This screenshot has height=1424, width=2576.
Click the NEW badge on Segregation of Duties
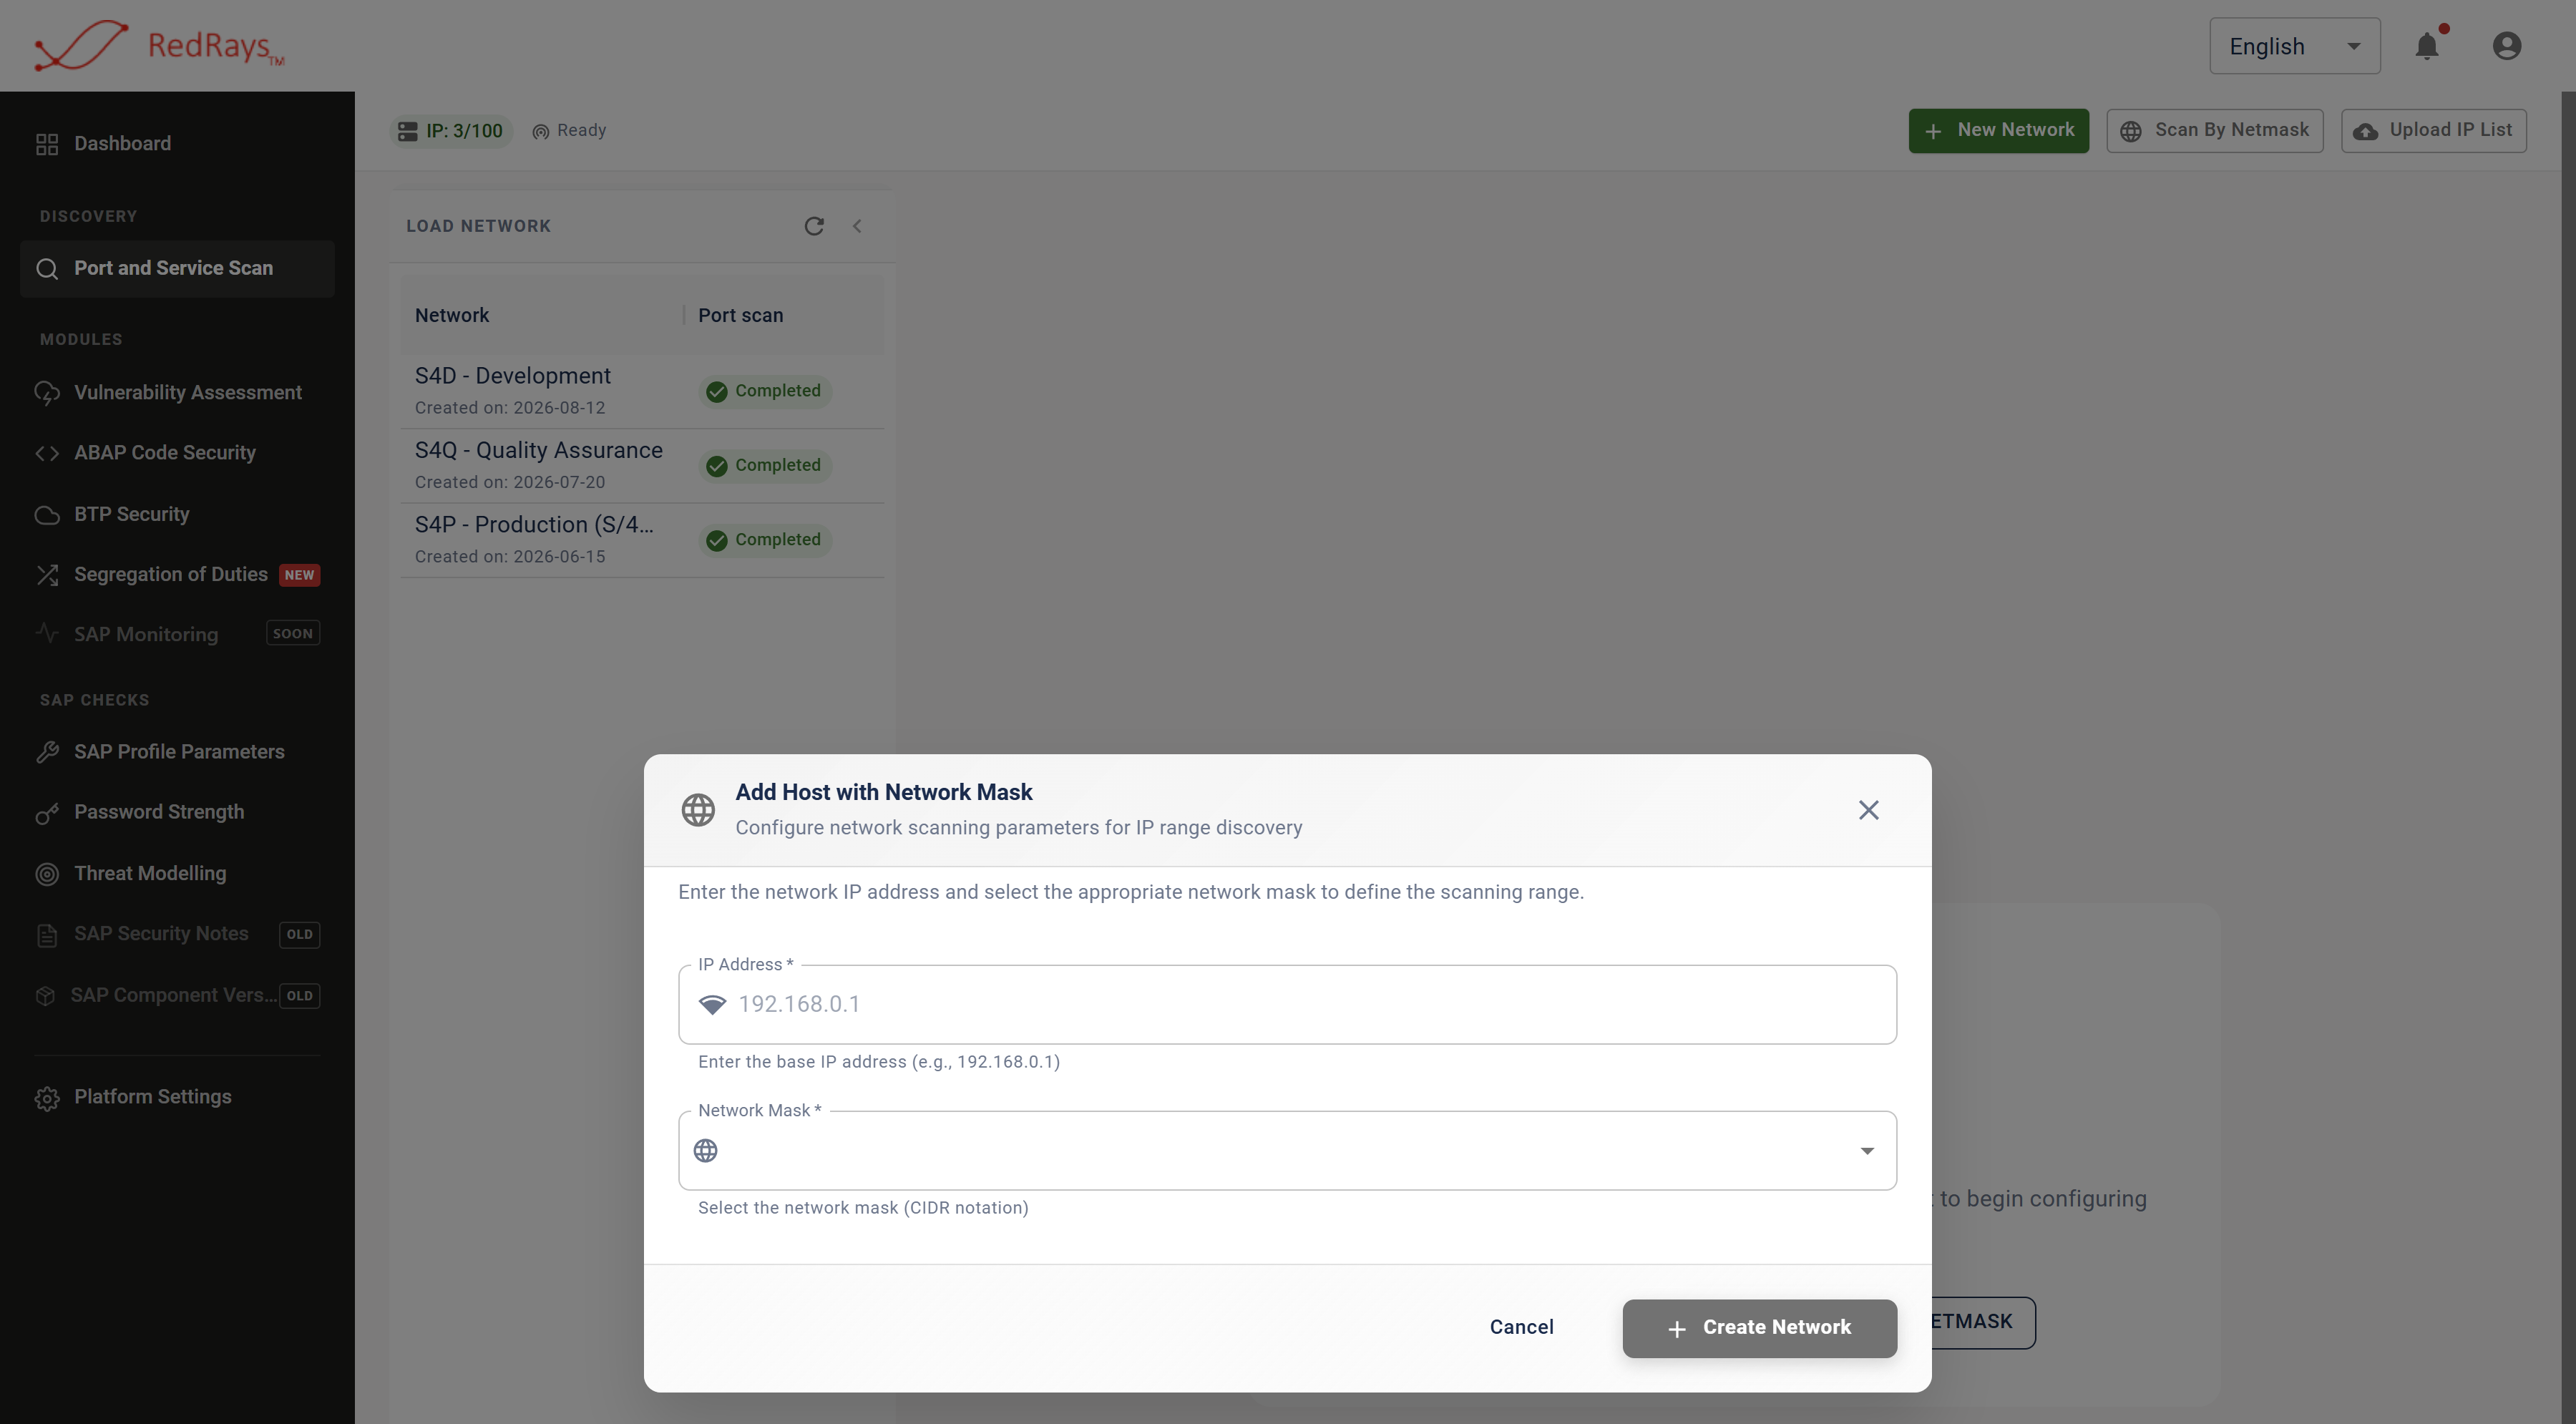299,575
